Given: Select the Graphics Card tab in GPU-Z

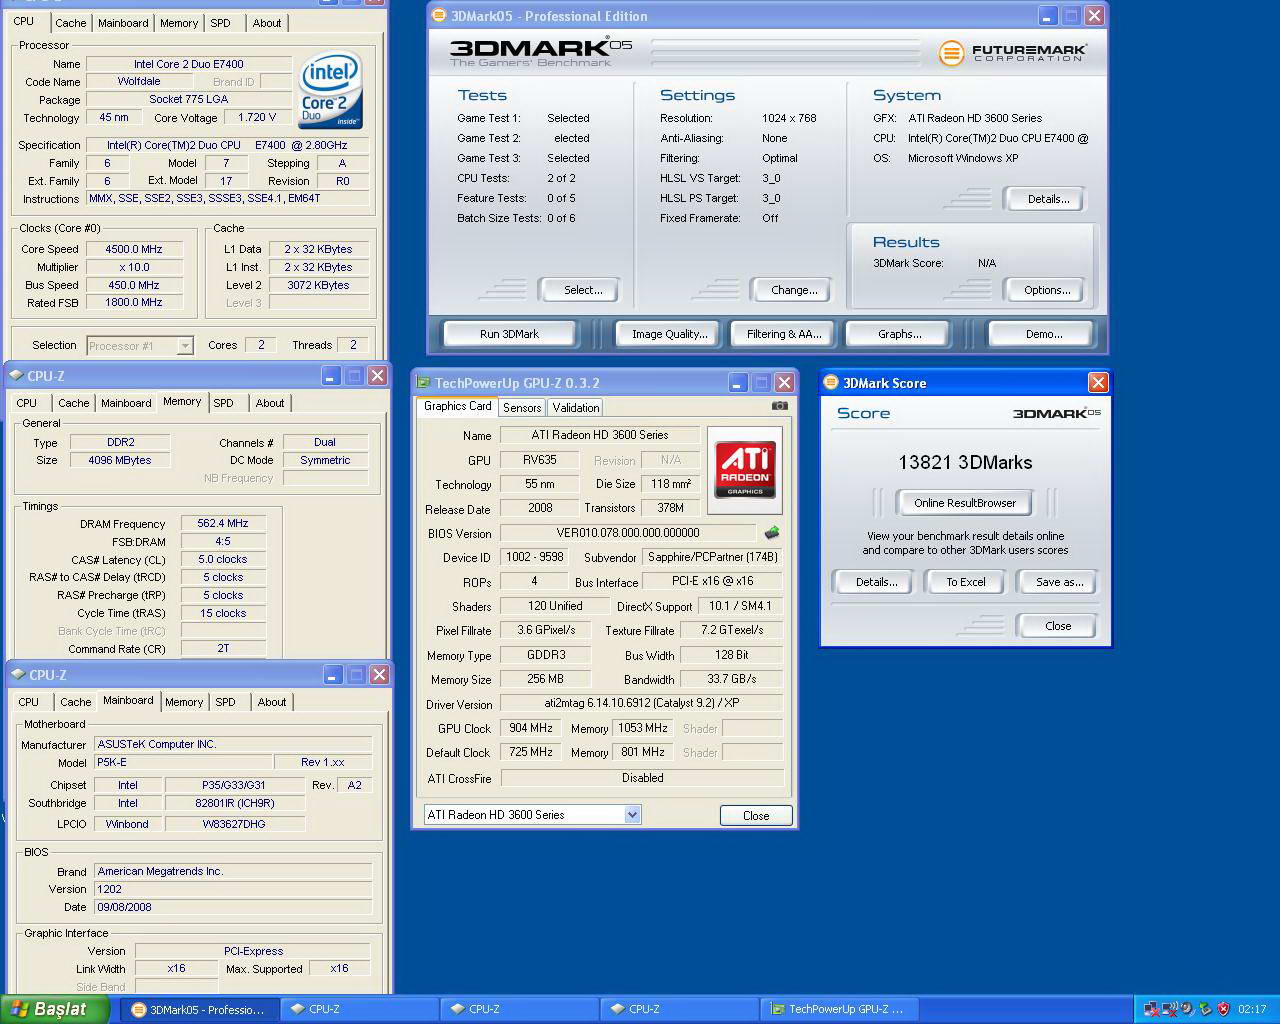Looking at the screenshot, I should (x=457, y=406).
